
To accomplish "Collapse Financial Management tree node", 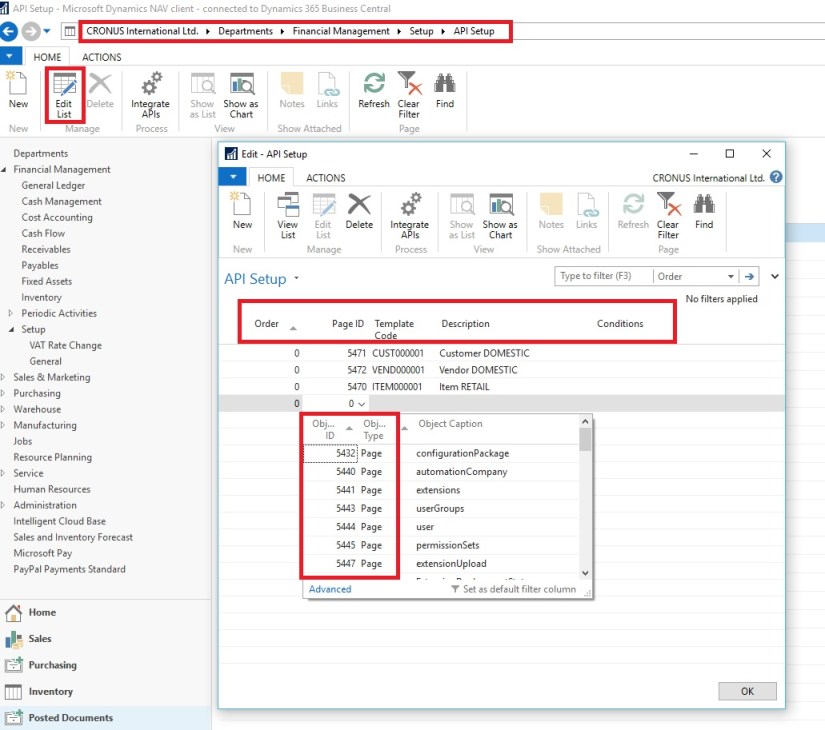I will [4, 169].
